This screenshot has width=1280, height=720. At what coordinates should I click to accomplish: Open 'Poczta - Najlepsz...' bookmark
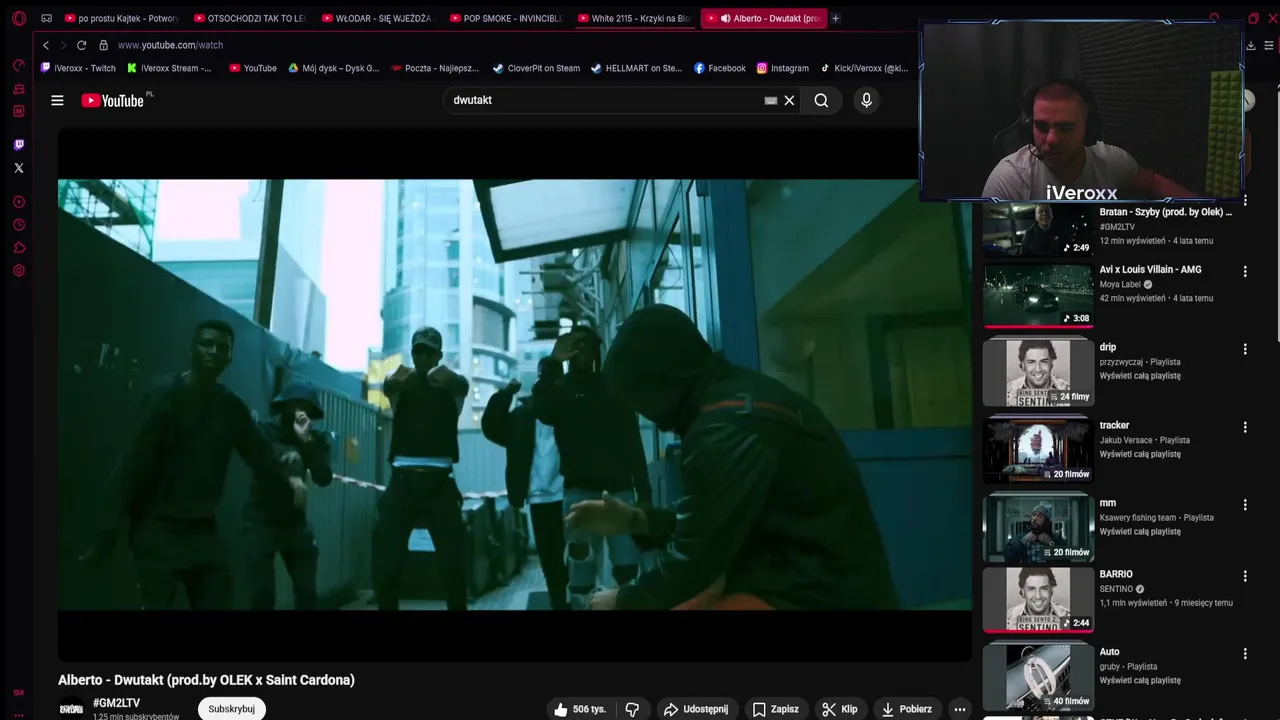[x=435, y=68]
